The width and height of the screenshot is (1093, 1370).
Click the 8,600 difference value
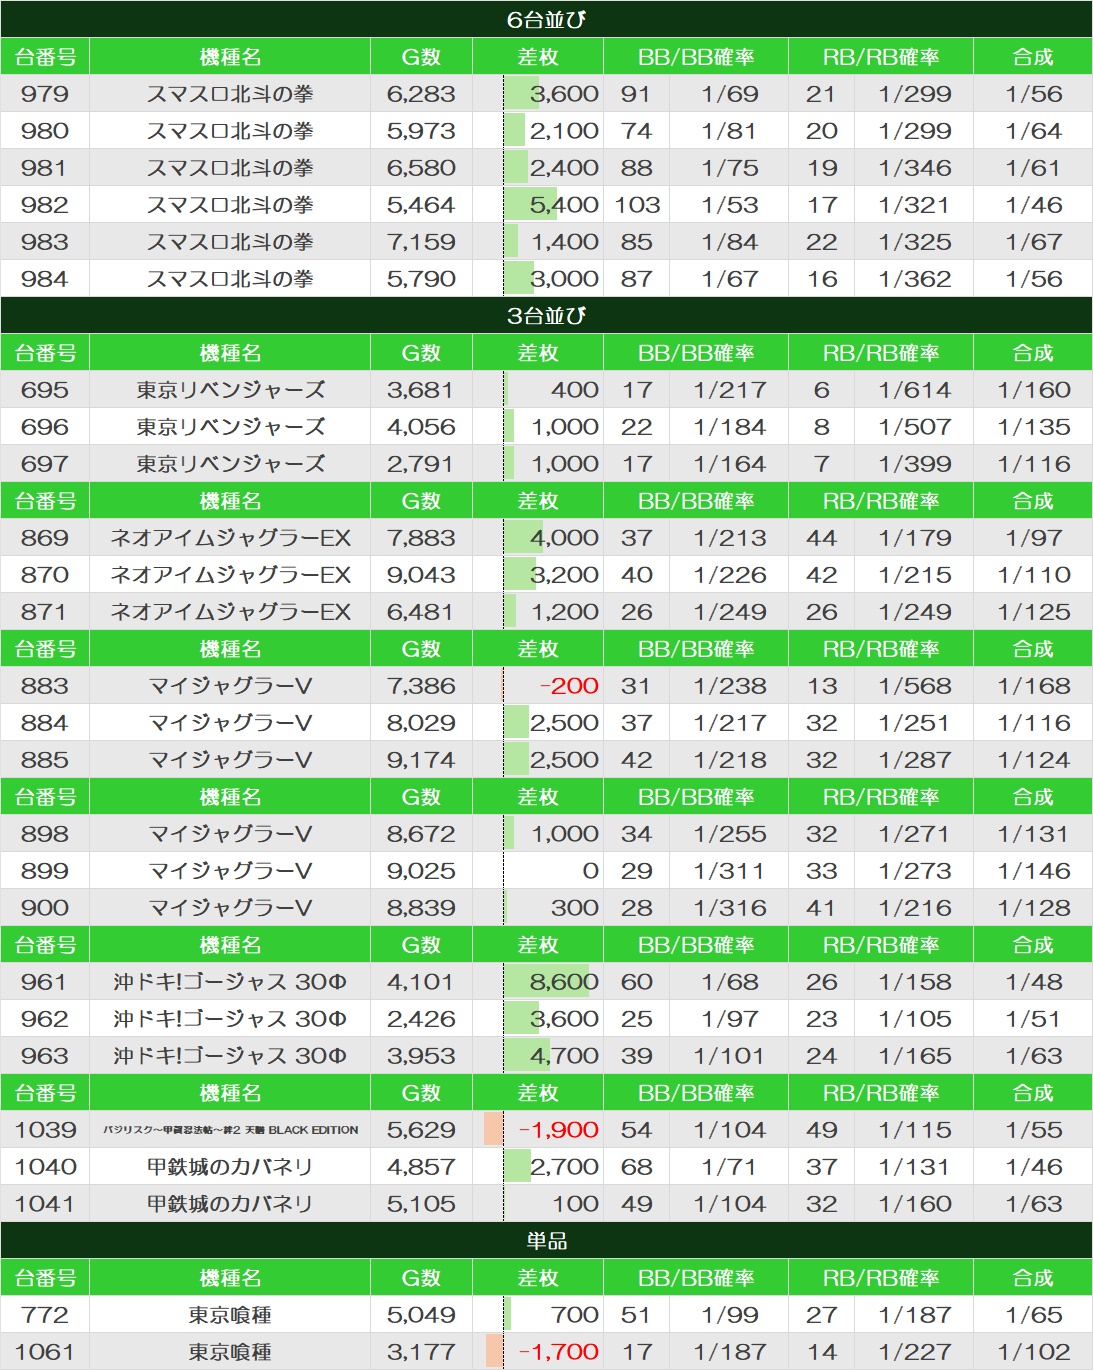pos(564,982)
